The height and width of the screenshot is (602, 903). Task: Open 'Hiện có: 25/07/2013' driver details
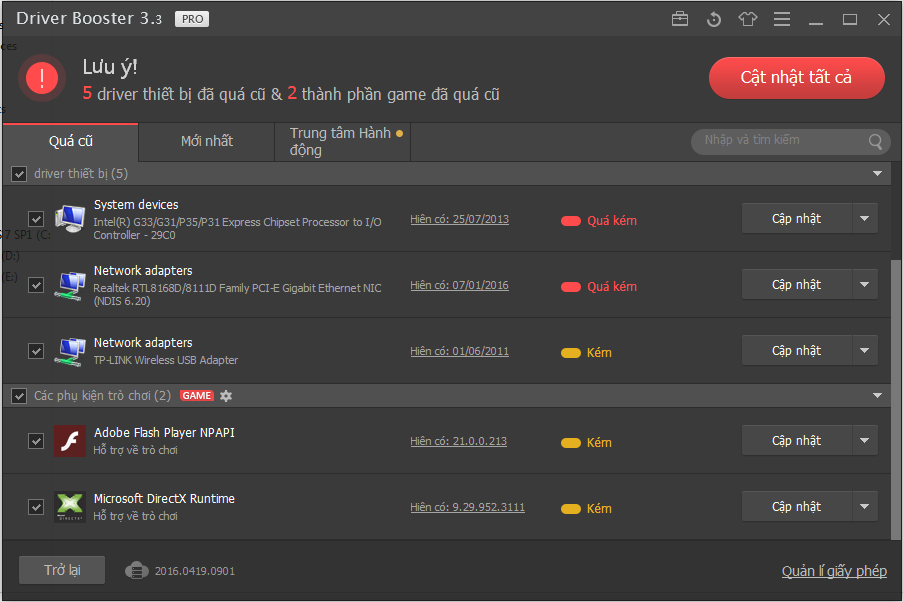(460, 219)
